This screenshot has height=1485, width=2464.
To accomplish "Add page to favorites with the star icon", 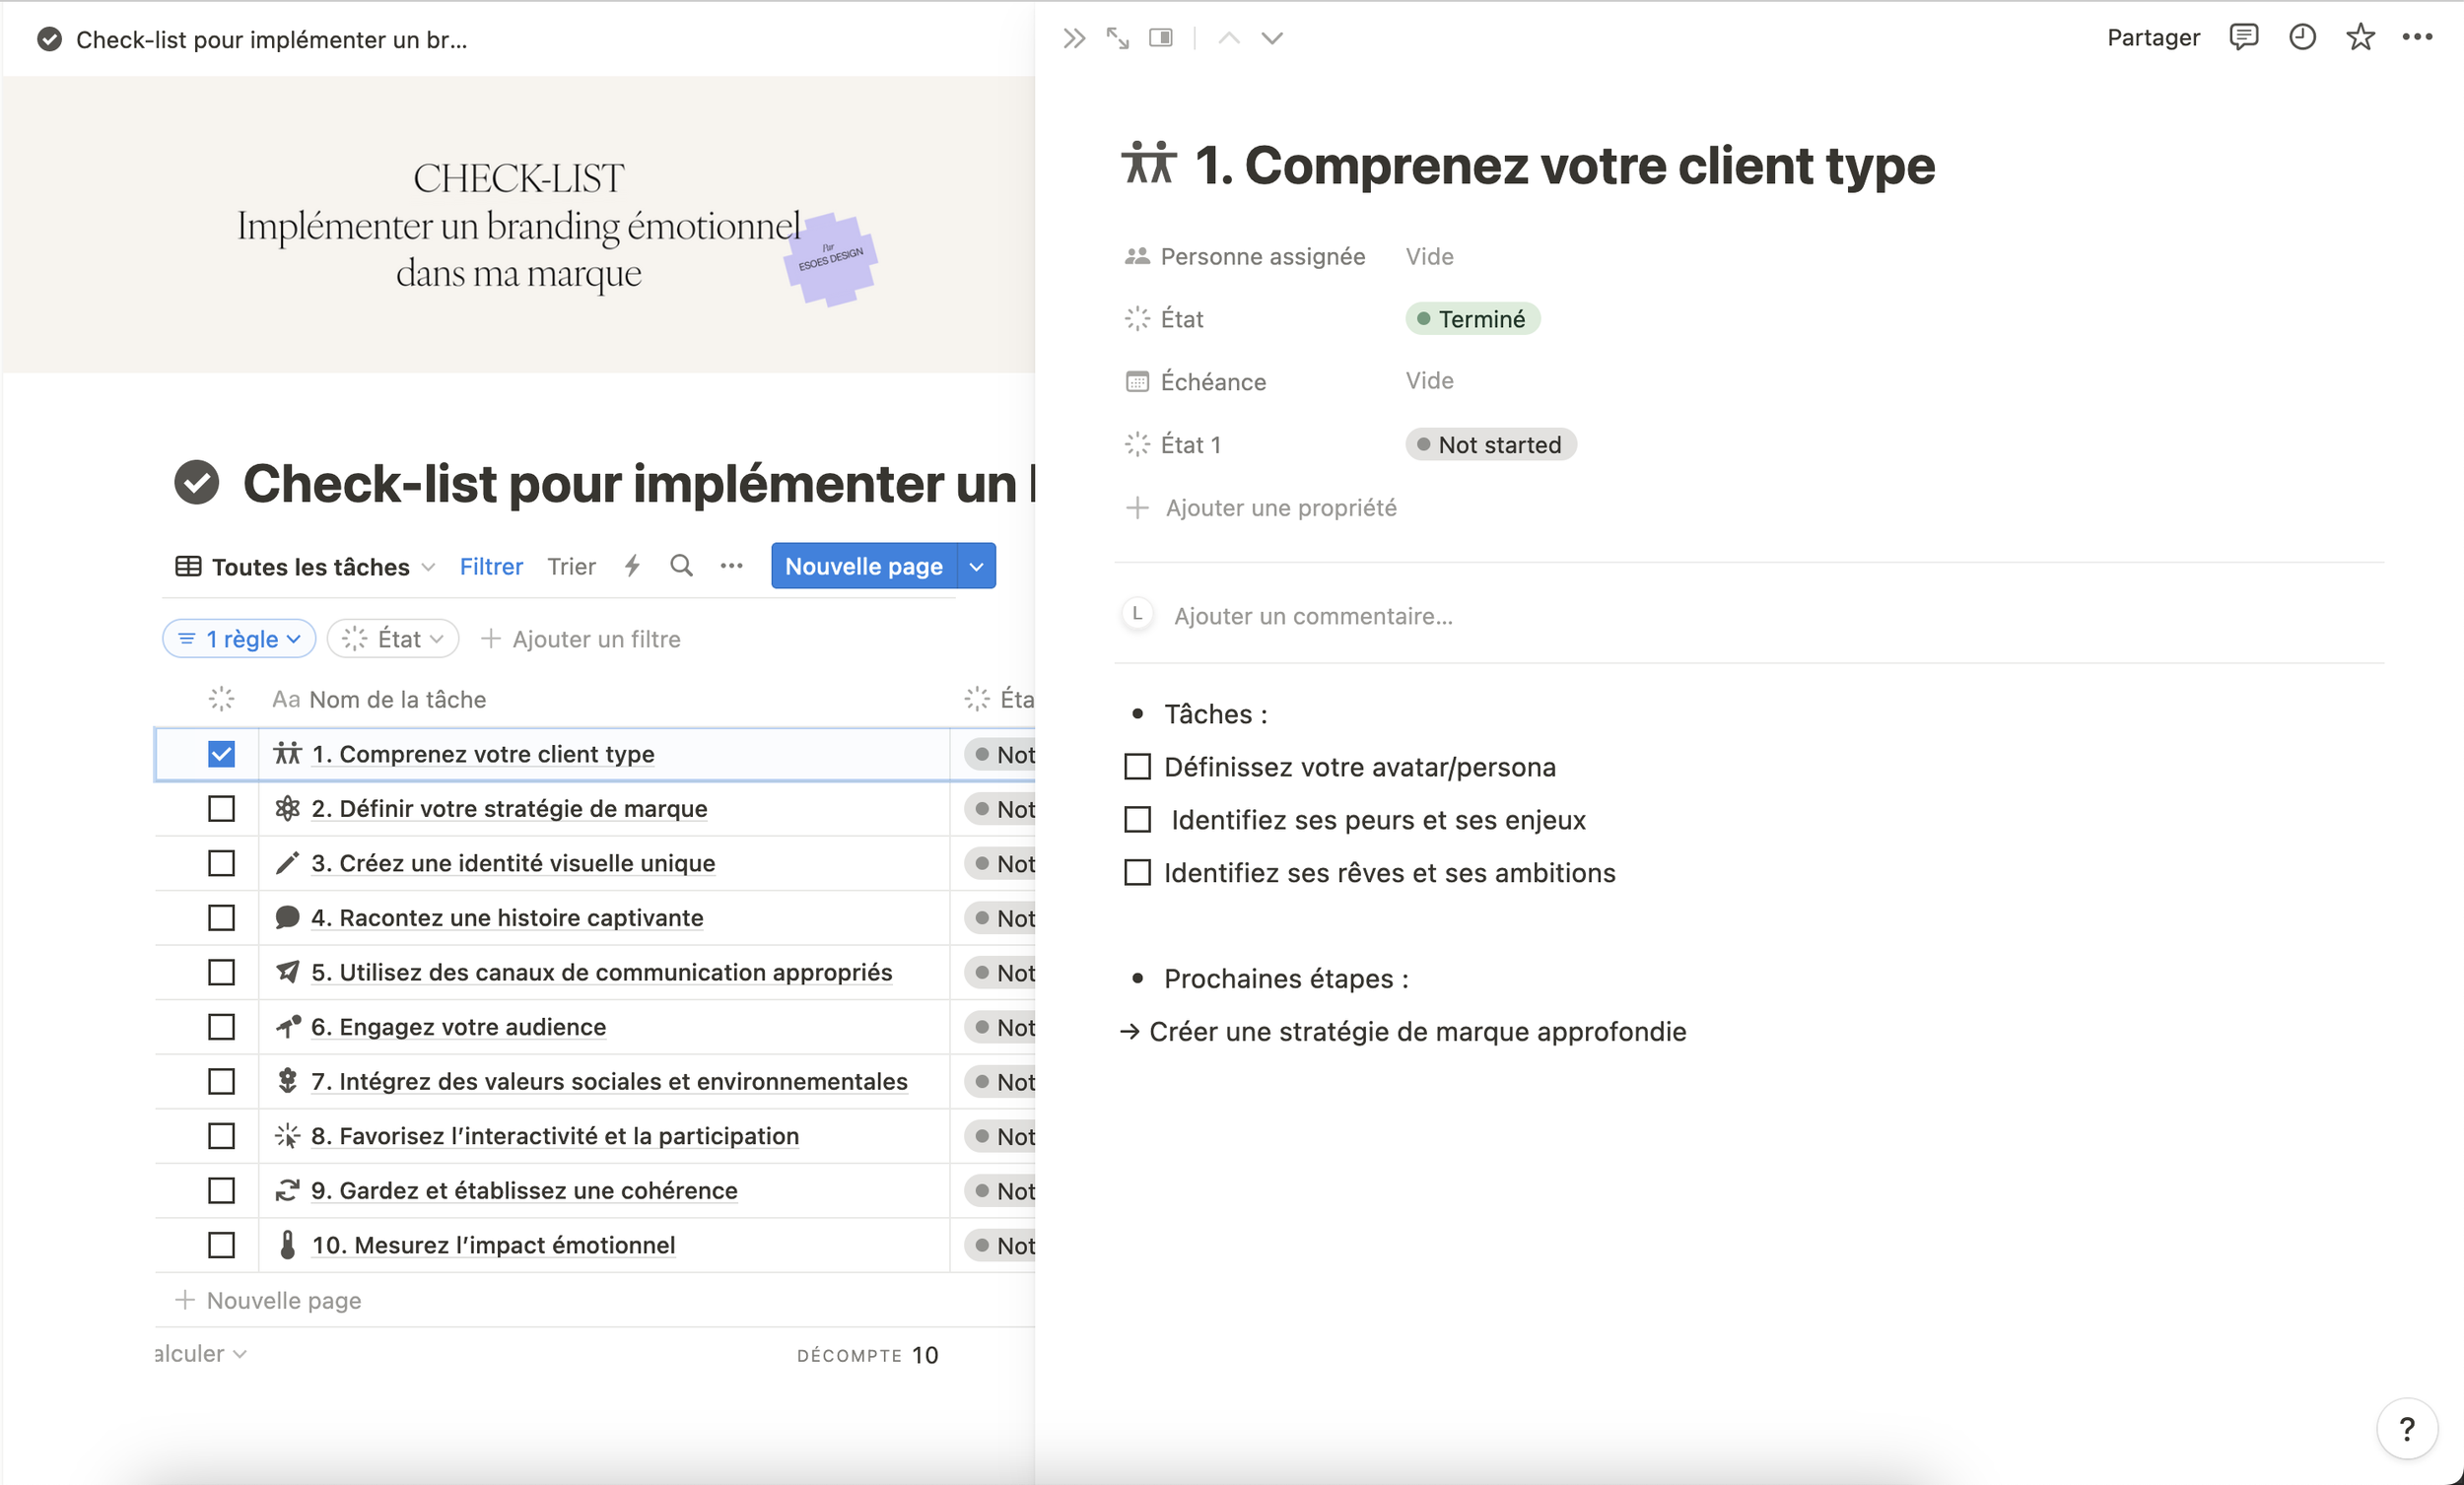I will [2360, 38].
